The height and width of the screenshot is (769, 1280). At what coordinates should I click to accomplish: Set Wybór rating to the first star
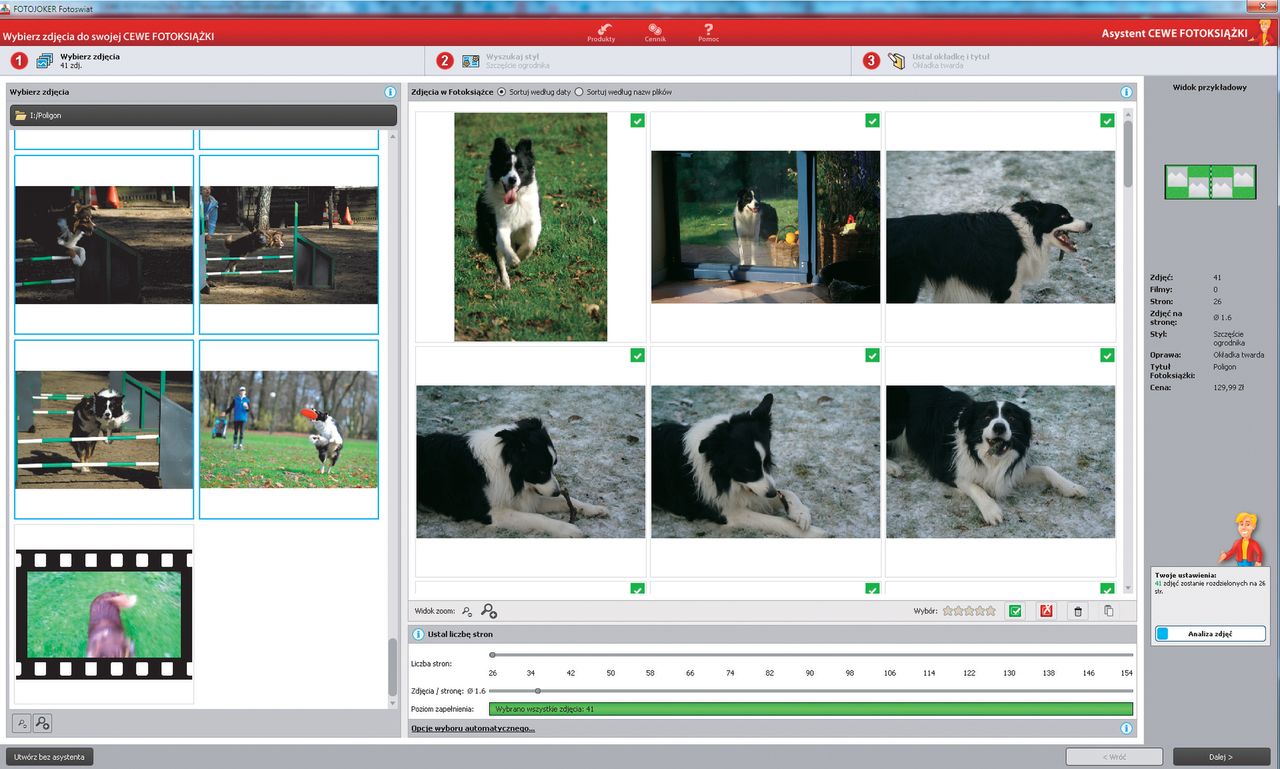tap(948, 611)
